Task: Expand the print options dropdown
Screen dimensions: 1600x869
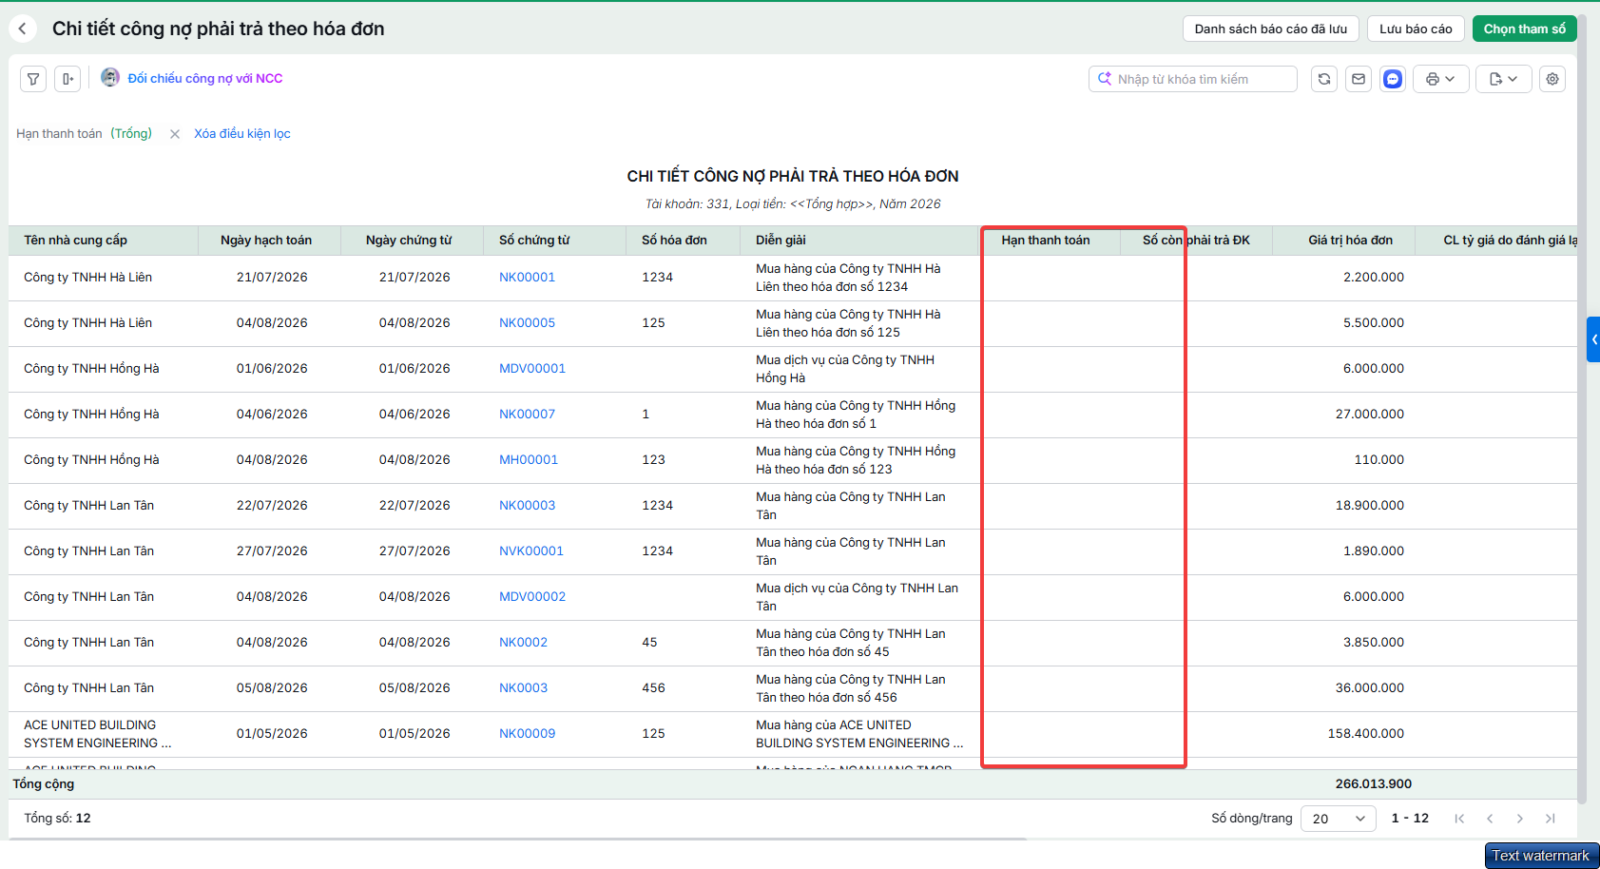Action: tap(1440, 79)
